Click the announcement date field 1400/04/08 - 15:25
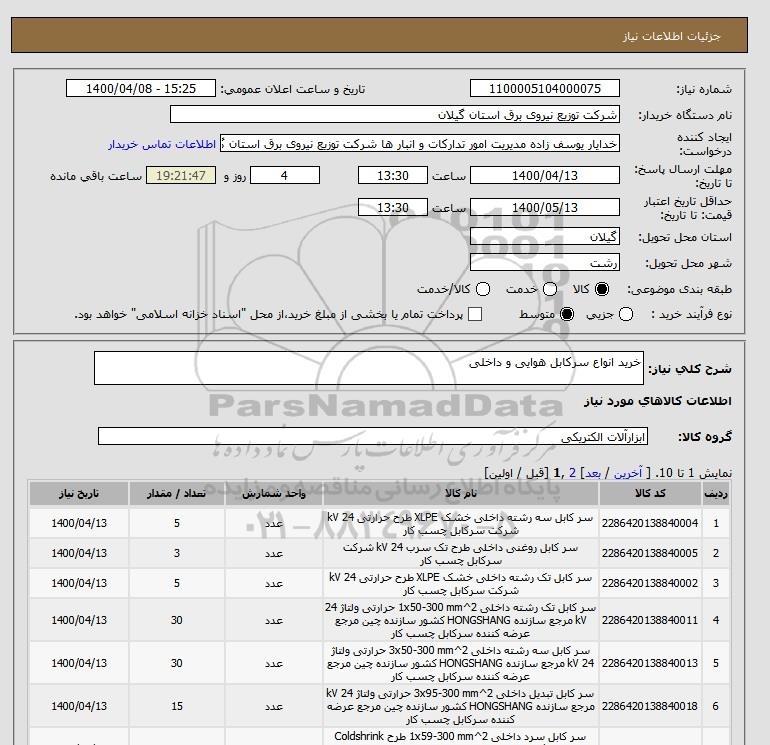Image resolution: width=770 pixels, height=745 pixels. pos(140,88)
